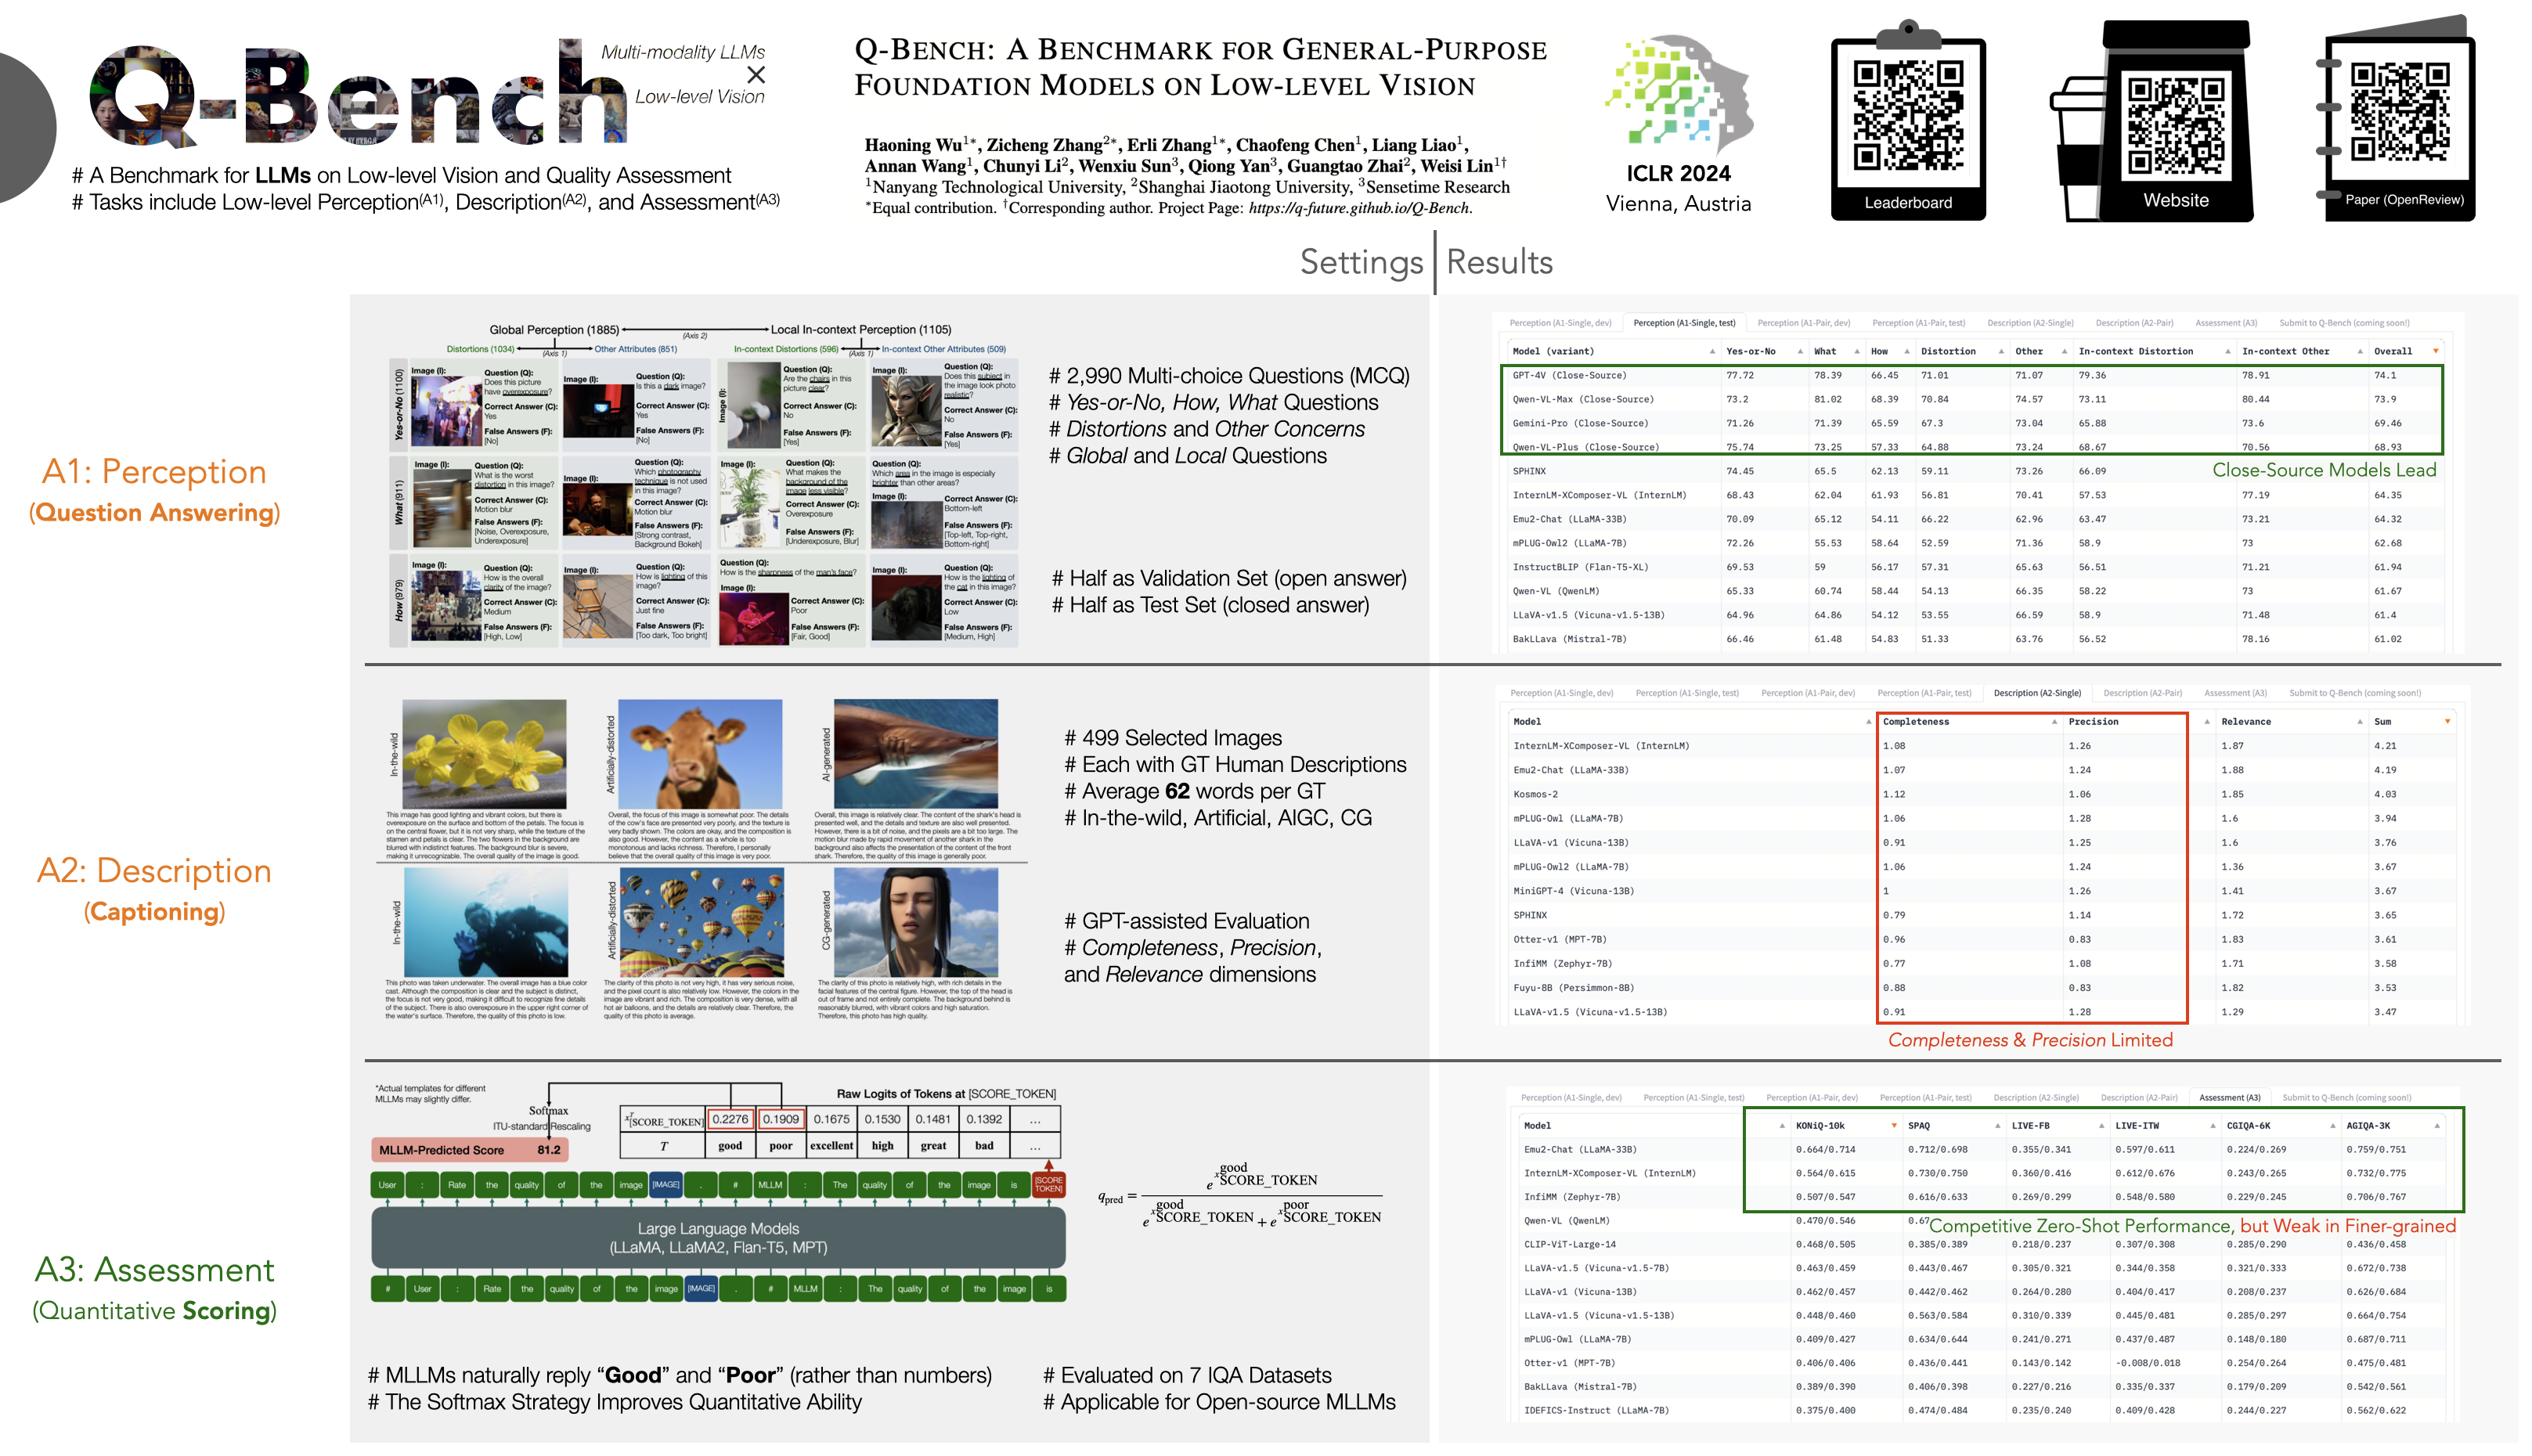This screenshot has height=1456, width=2532.
Task: Open Submit to Q-Bench tab in top table
Action: pyautogui.click(x=2343, y=323)
